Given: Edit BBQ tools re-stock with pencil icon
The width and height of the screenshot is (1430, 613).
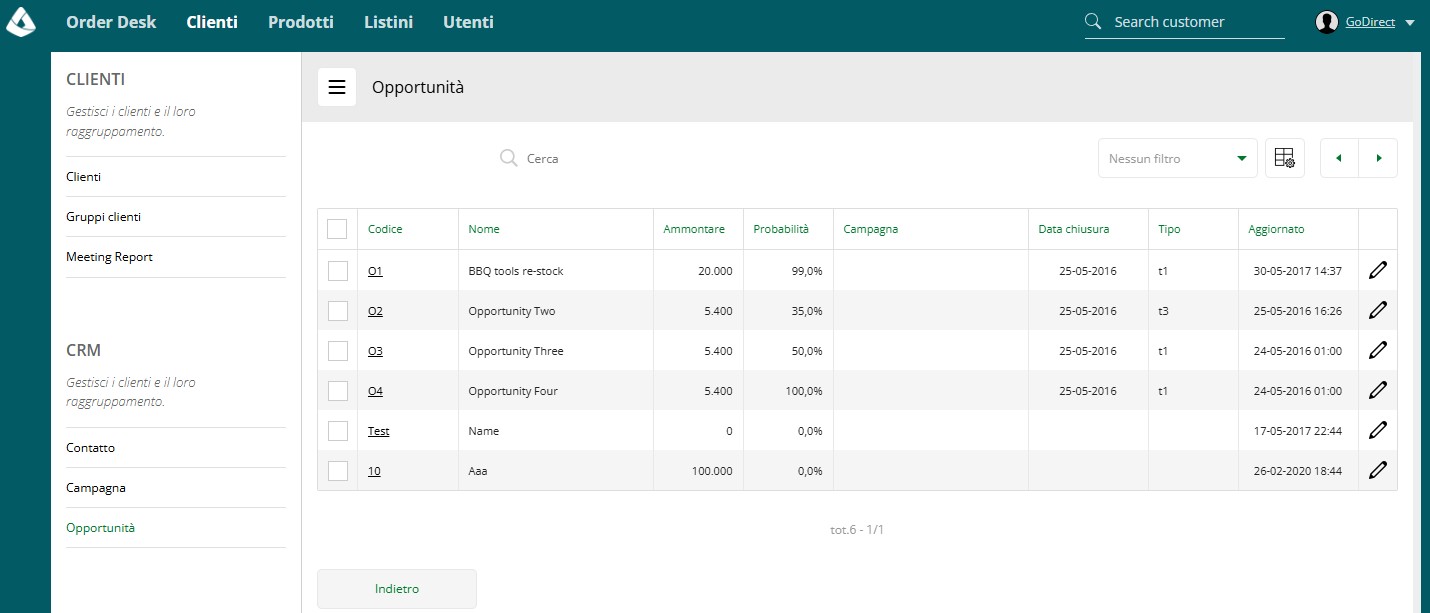Looking at the screenshot, I should point(1378,270).
